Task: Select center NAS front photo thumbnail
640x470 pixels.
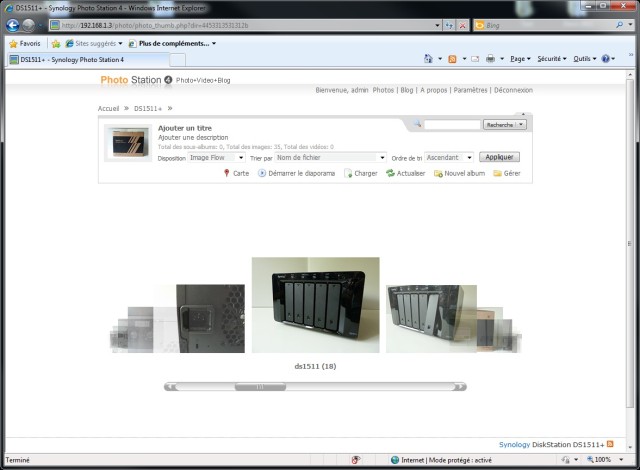Action: coord(316,305)
